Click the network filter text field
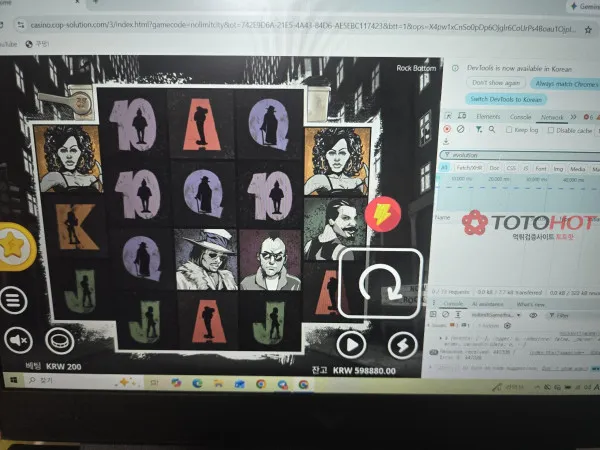 [520, 155]
